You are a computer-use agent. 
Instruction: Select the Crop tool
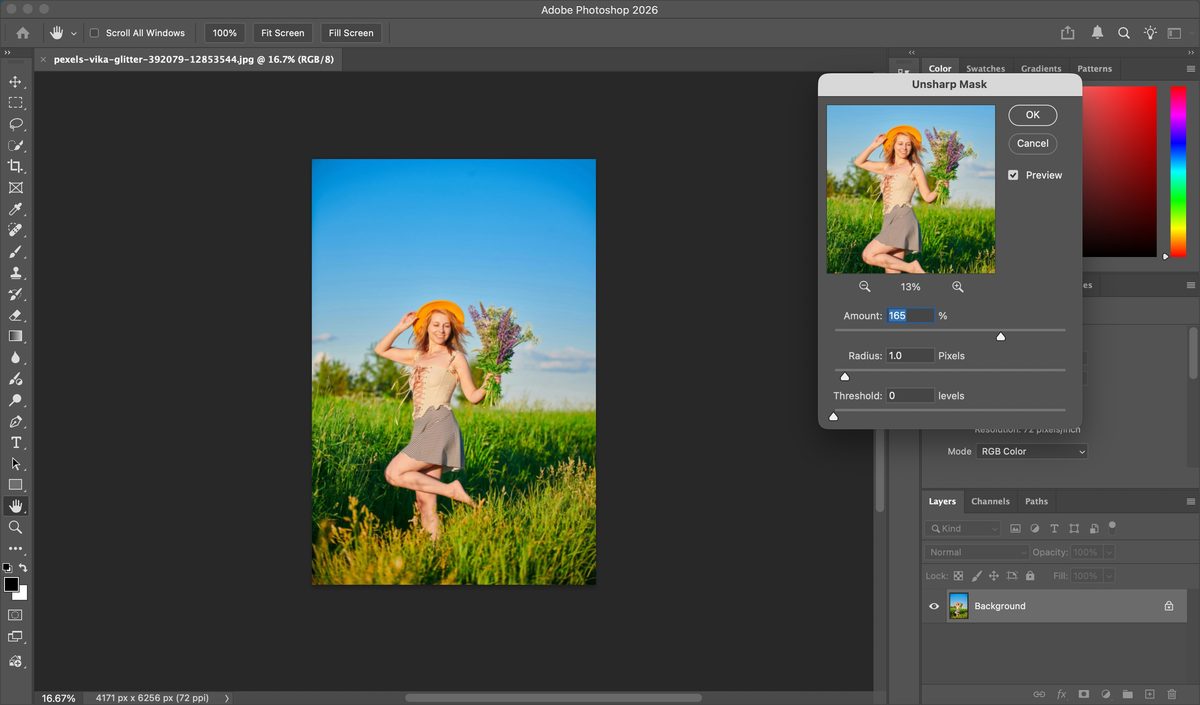click(x=15, y=166)
